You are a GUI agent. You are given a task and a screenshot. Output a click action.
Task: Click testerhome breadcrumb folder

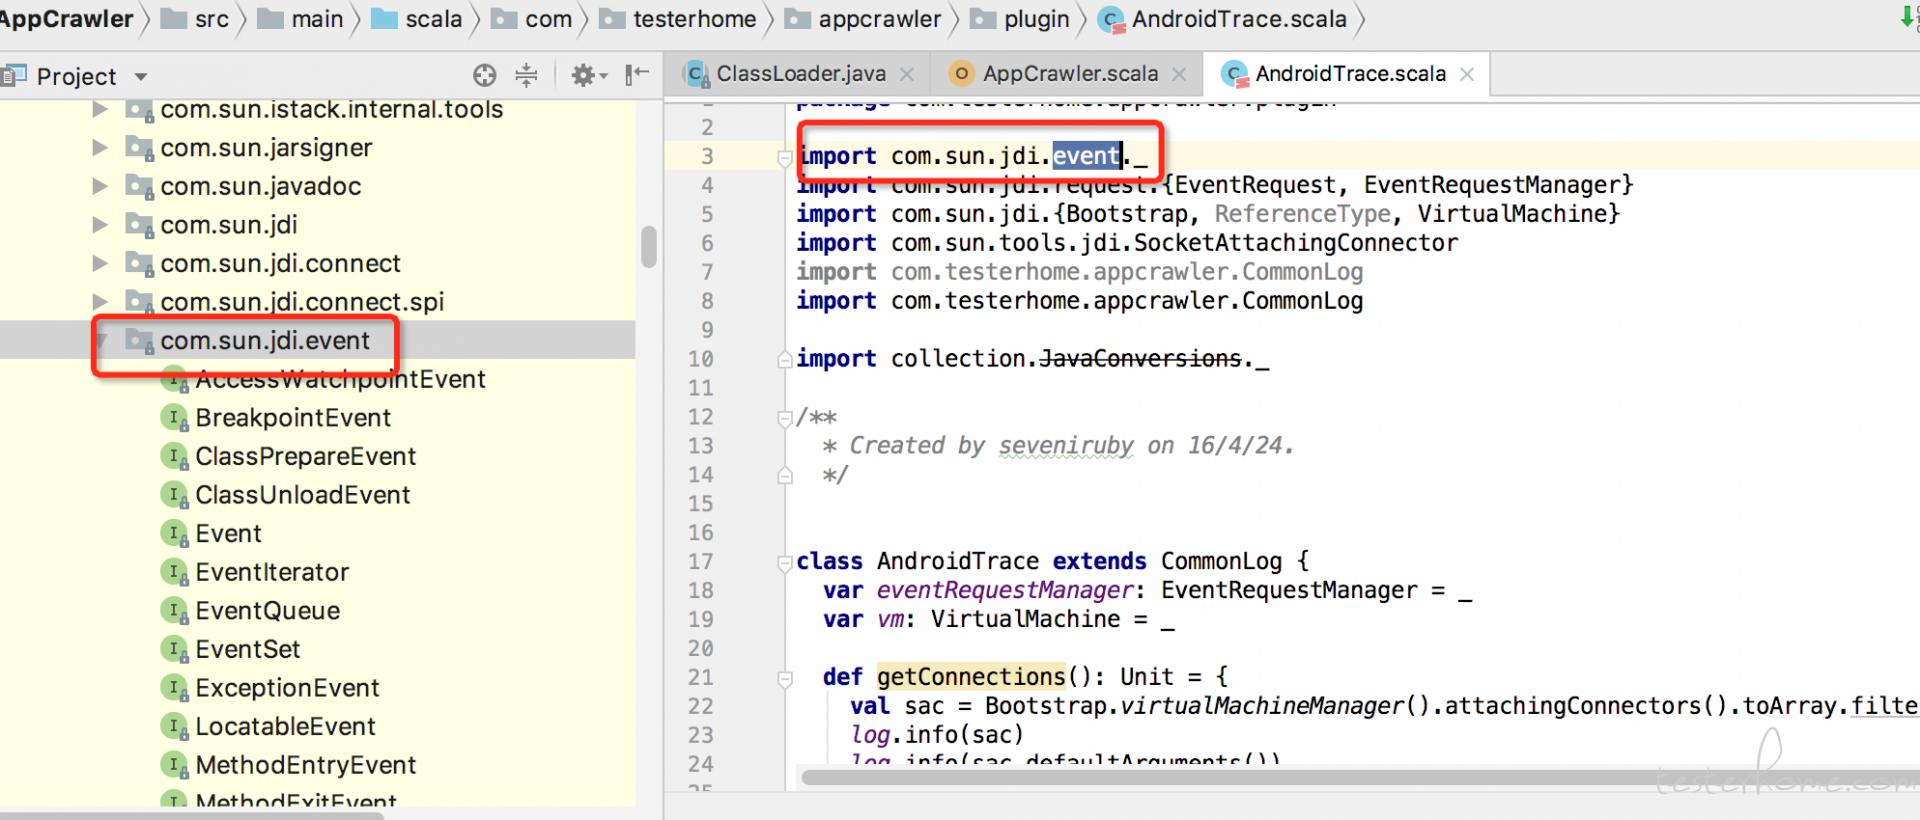pos(679,19)
